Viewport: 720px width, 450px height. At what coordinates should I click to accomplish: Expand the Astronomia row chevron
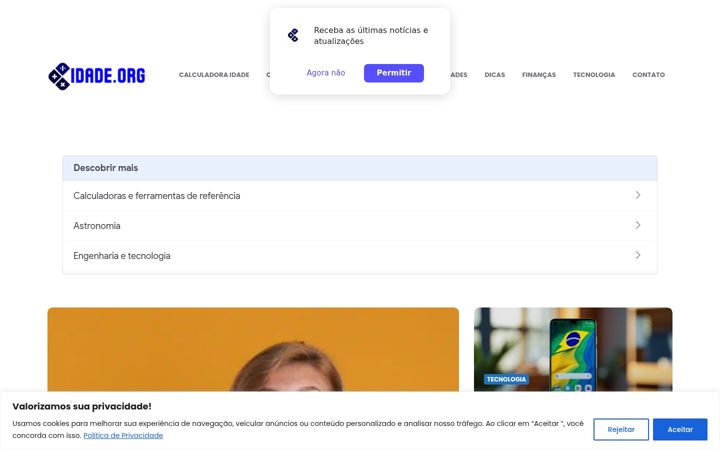[x=638, y=225]
